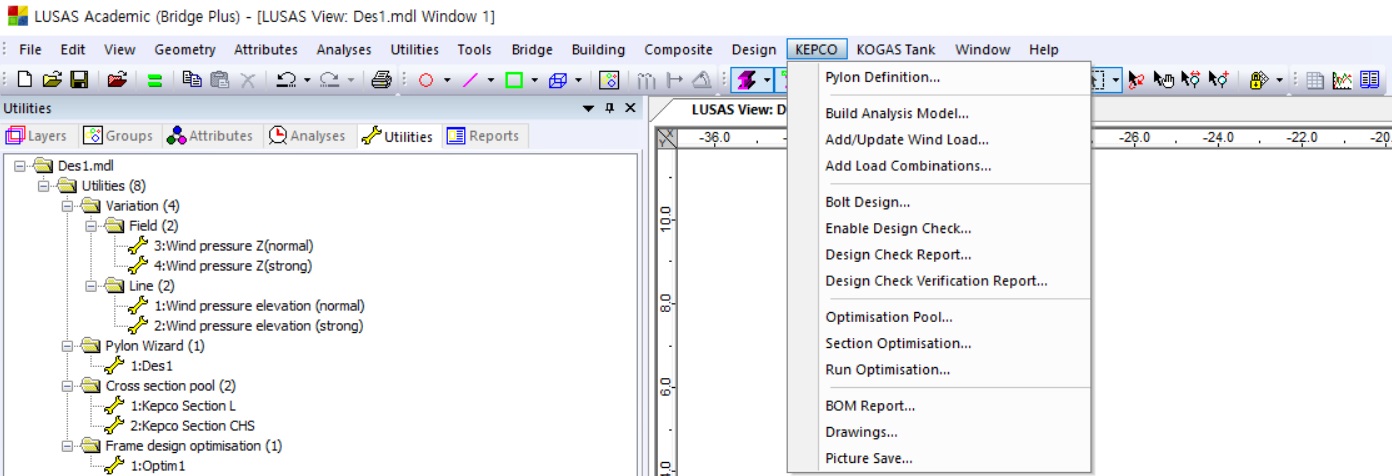Click the Print icon in the toolbar
1392x476 pixels.
tap(380, 80)
